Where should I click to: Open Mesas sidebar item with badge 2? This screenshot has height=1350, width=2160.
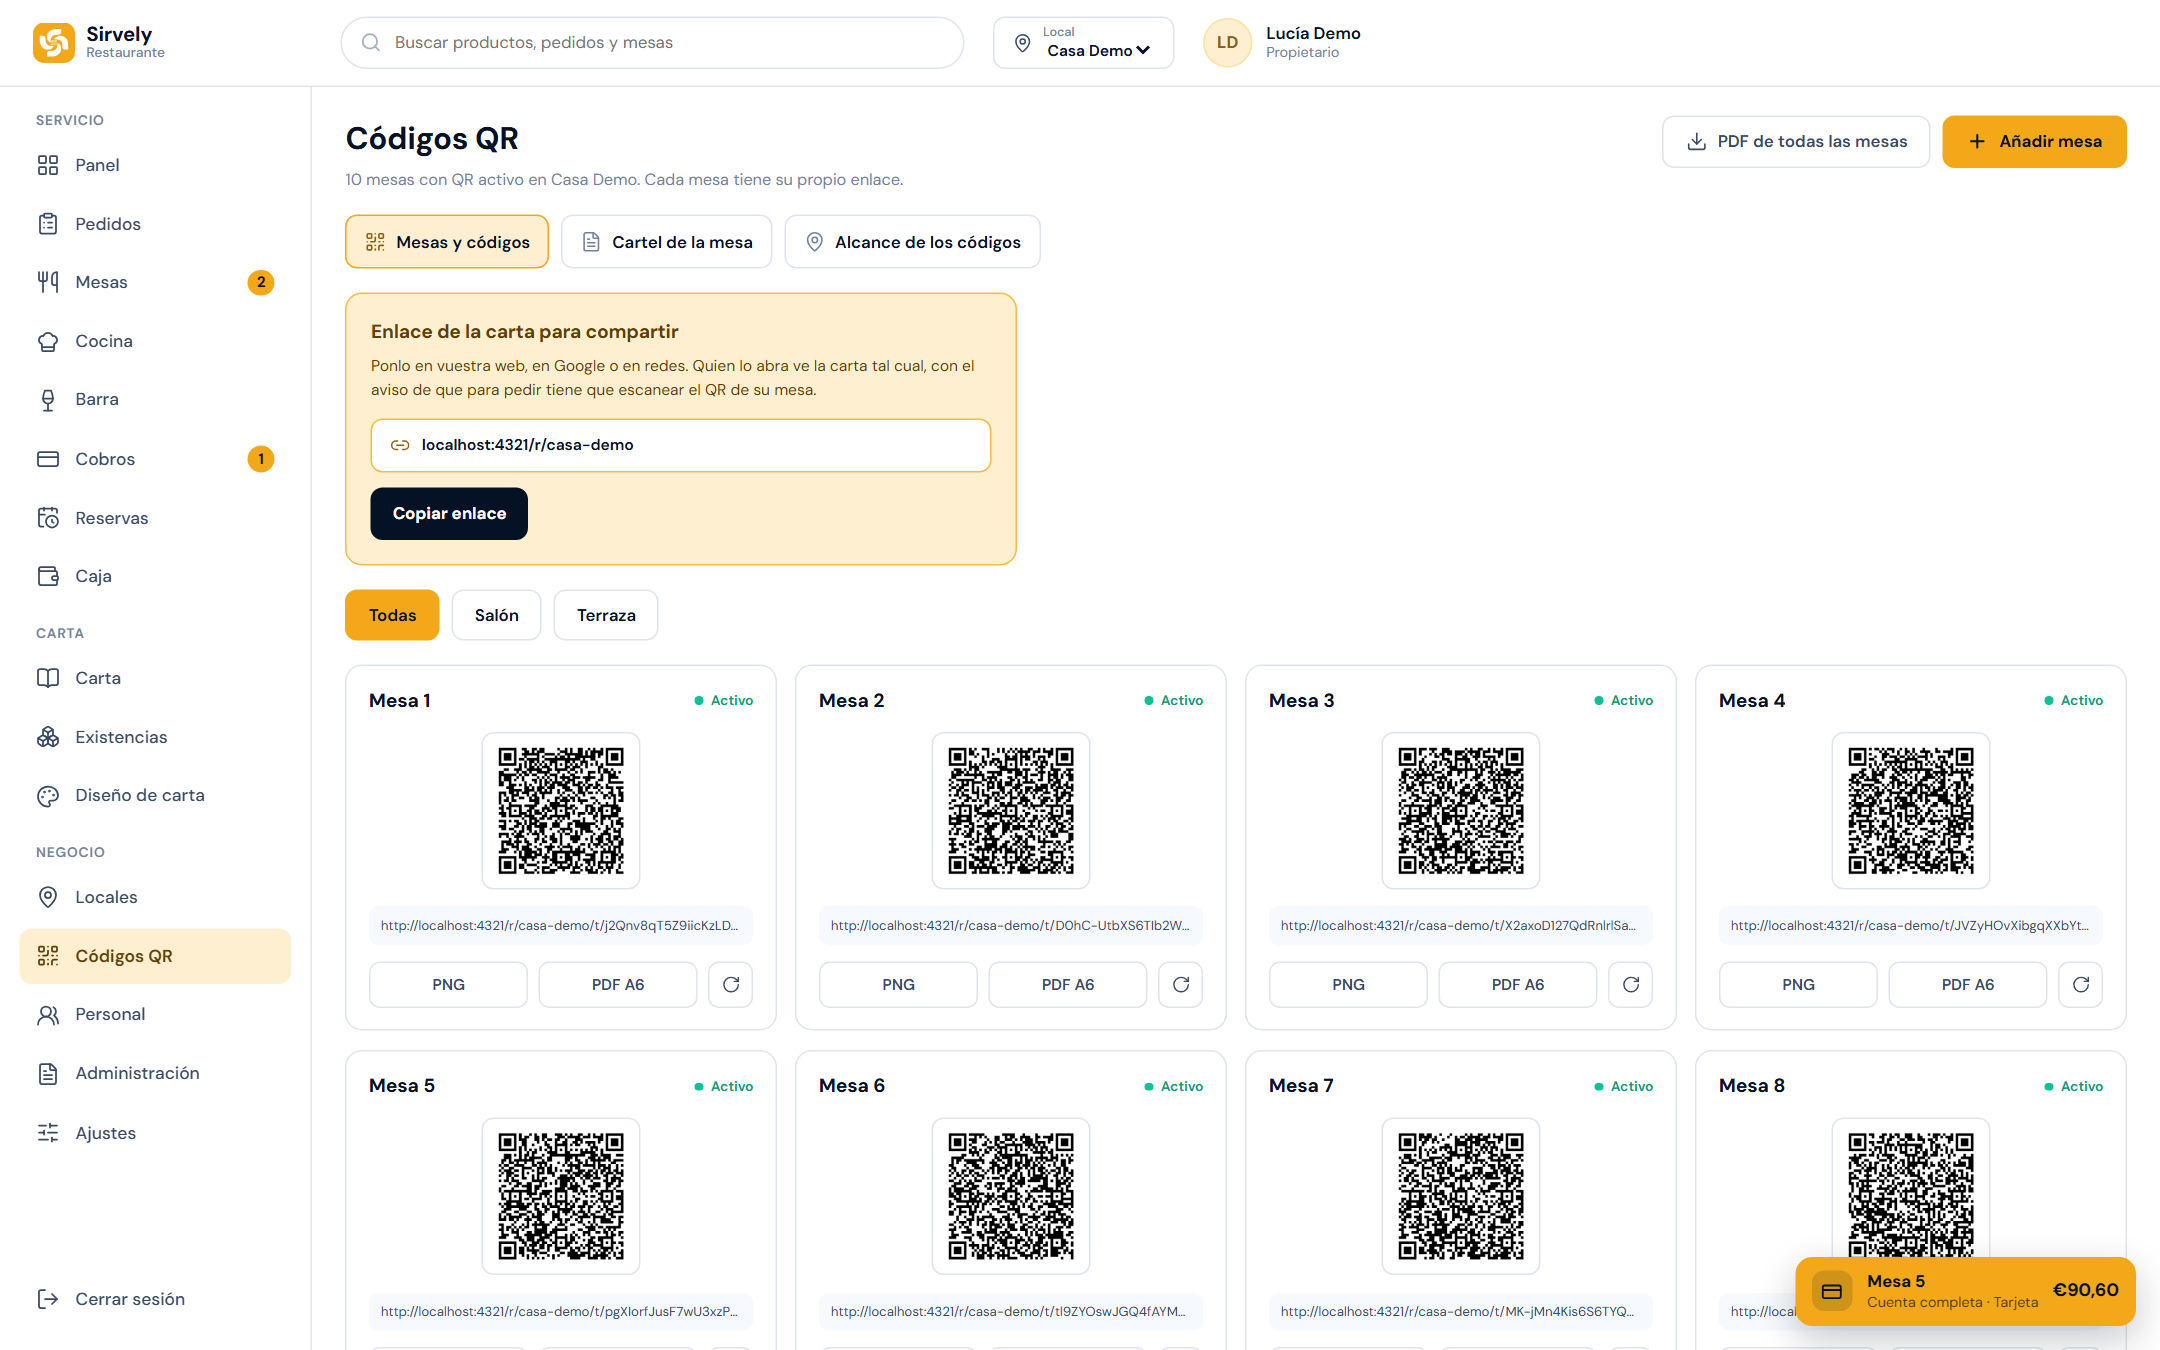(155, 282)
